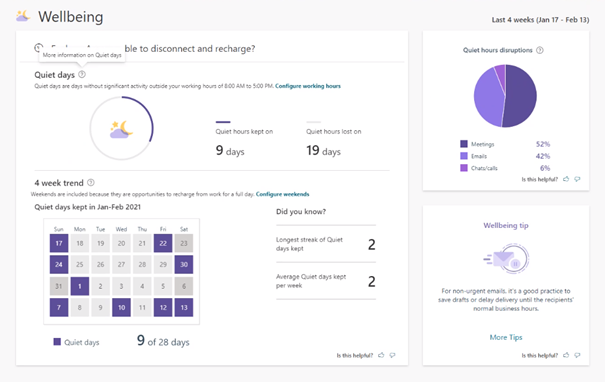
Task: Click the info icon next to Quiet days
Action: [x=82, y=74]
